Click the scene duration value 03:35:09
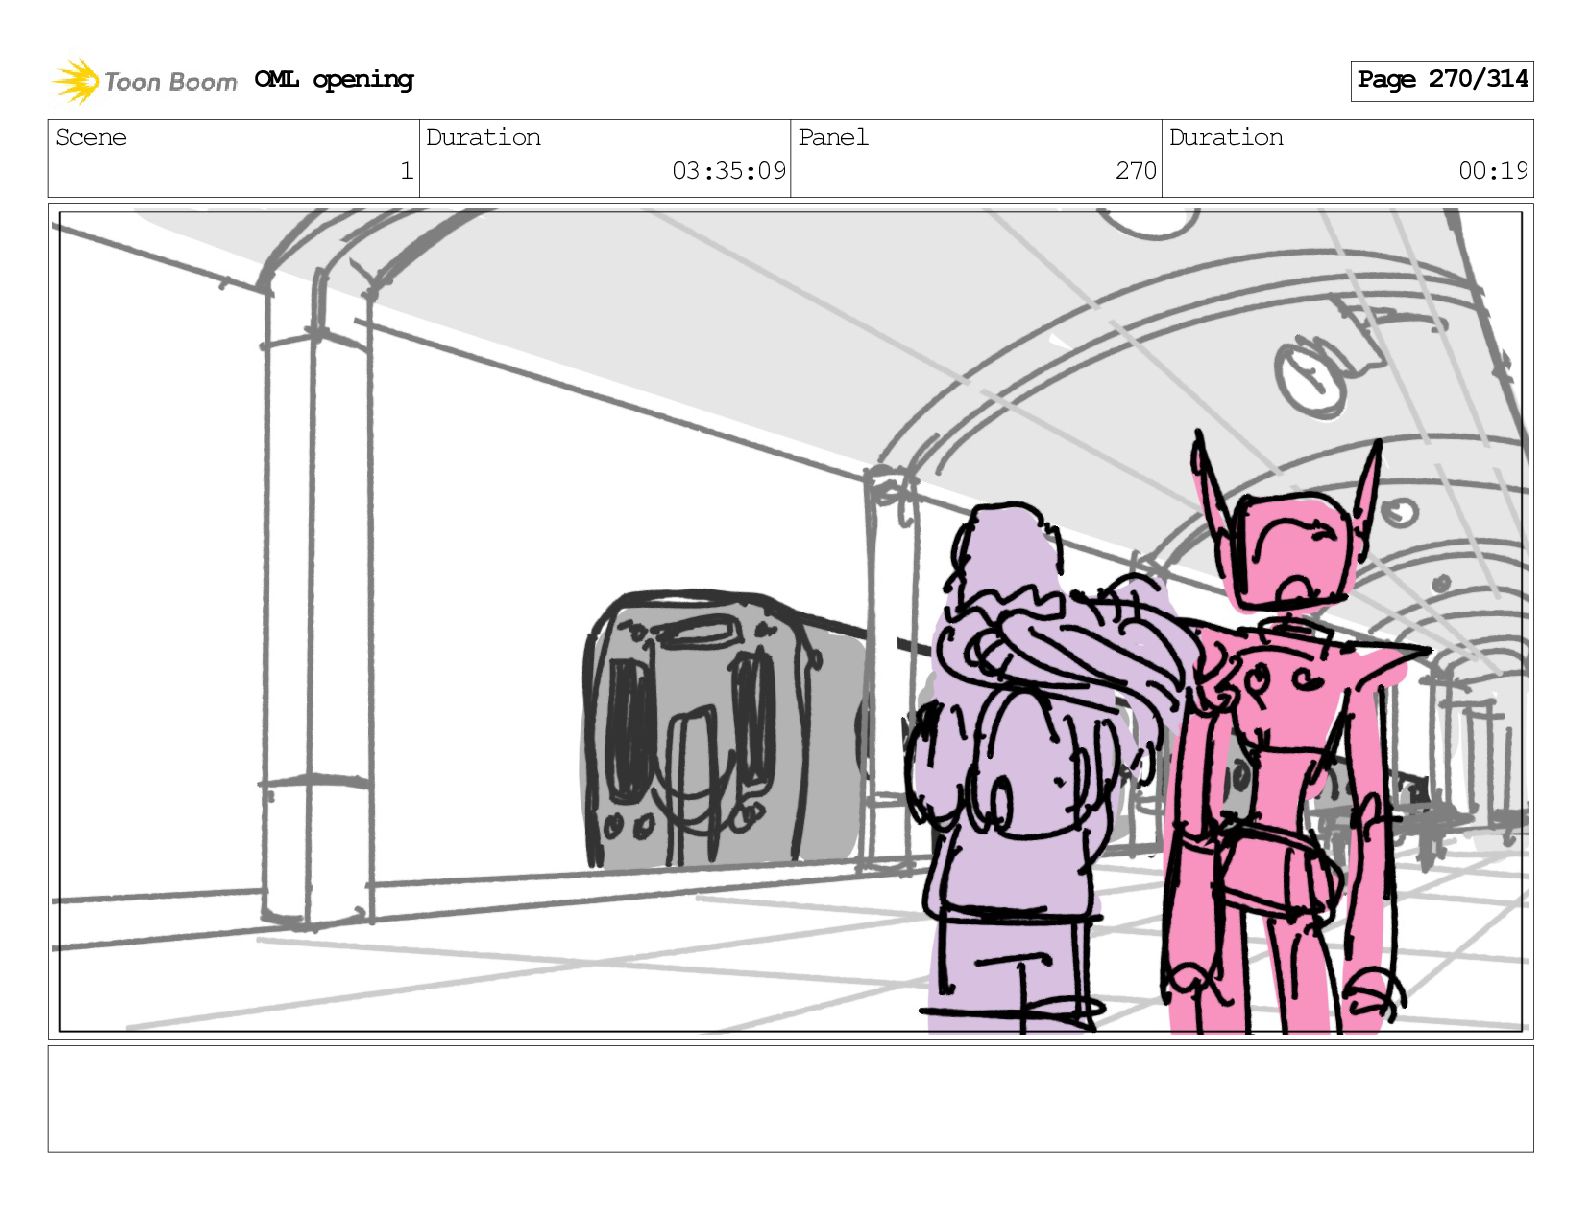 pos(728,171)
